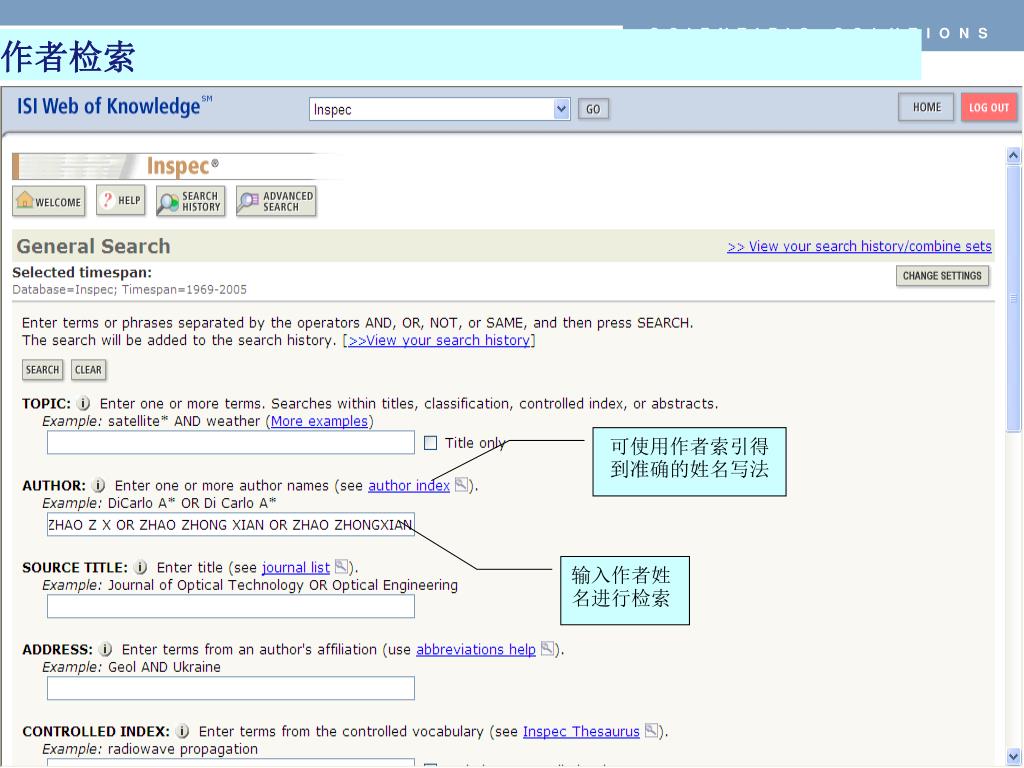This screenshot has width=1024, height=768.
Task: Focus the TOPIC input field
Action: (x=231, y=442)
